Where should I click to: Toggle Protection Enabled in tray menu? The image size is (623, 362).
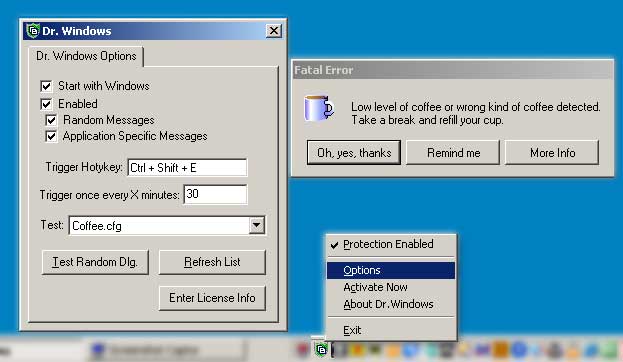pyautogui.click(x=391, y=244)
